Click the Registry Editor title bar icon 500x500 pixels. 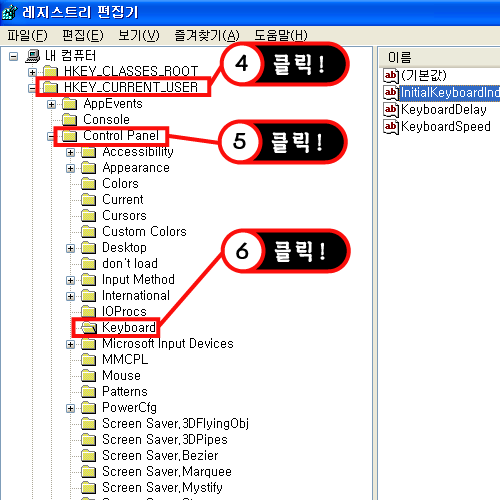point(9,12)
